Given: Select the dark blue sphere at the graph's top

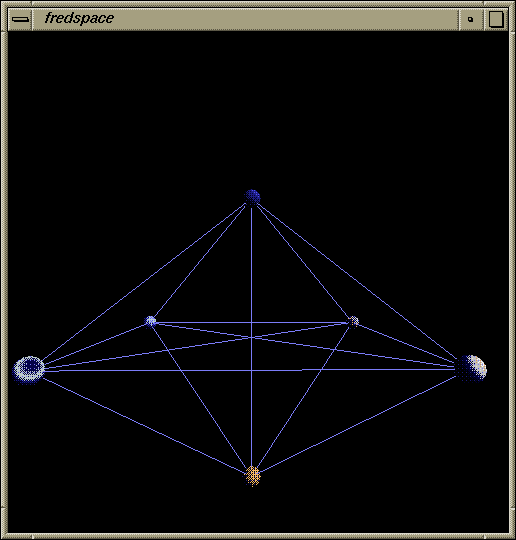Looking at the screenshot, I should 252,197.
